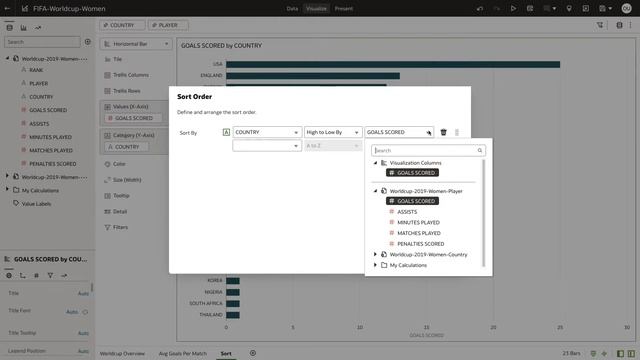
Task: Switch to the Data tab in header
Action: (292, 8)
